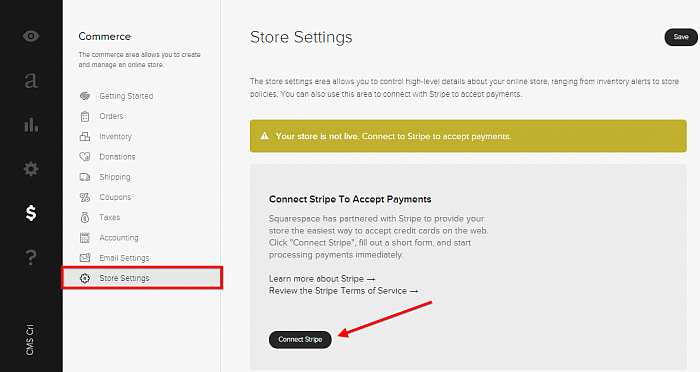Click the Orders clipboard icon

(85, 116)
